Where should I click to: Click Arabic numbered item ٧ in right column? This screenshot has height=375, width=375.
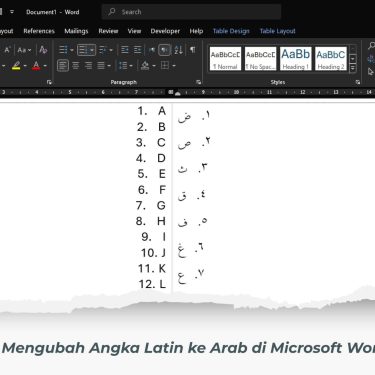pos(190,276)
